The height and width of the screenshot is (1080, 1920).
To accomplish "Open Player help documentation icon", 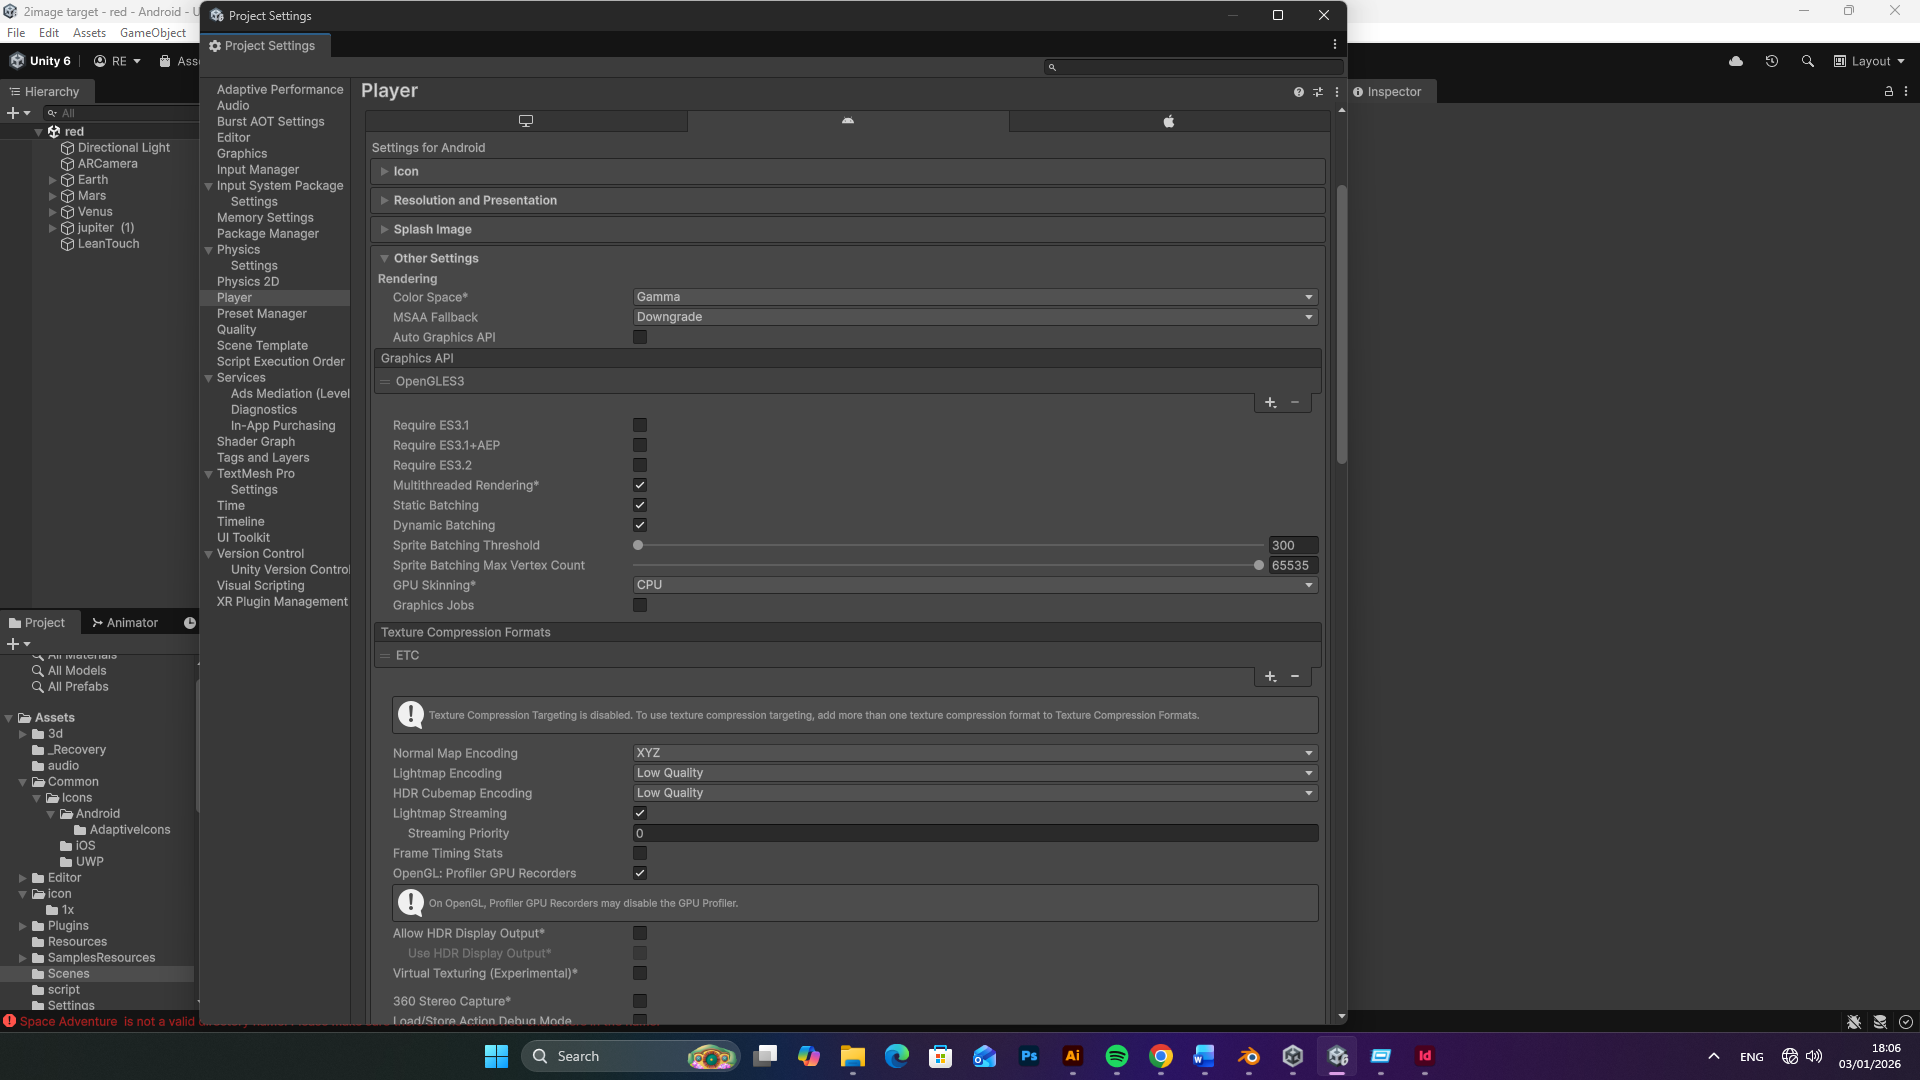I will (x=1298, y=92).
